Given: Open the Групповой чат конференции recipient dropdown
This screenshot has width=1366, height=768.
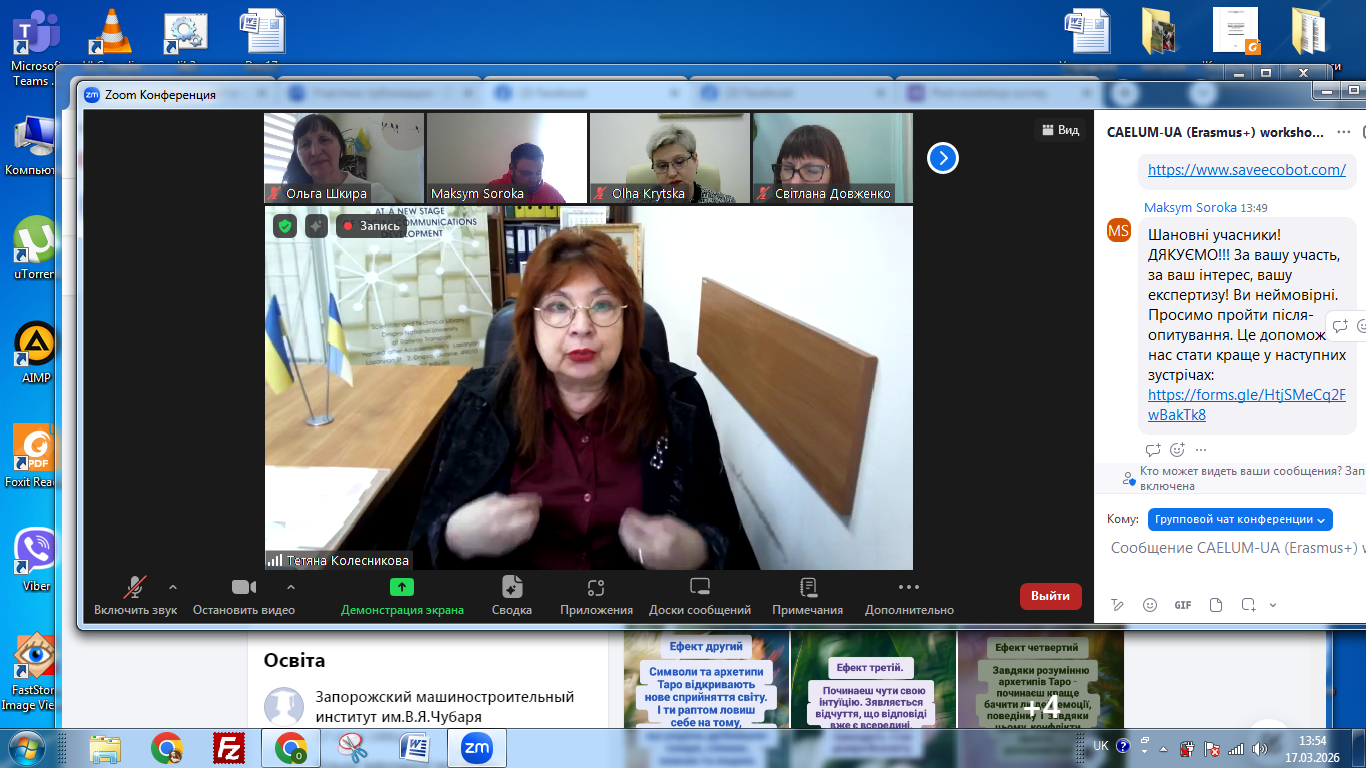Looking at the screenshot, I should tap(1240, 519).
